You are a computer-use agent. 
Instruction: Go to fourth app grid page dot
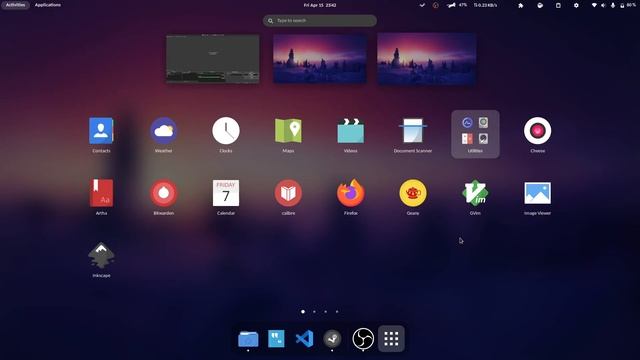(x=337, y=311)
